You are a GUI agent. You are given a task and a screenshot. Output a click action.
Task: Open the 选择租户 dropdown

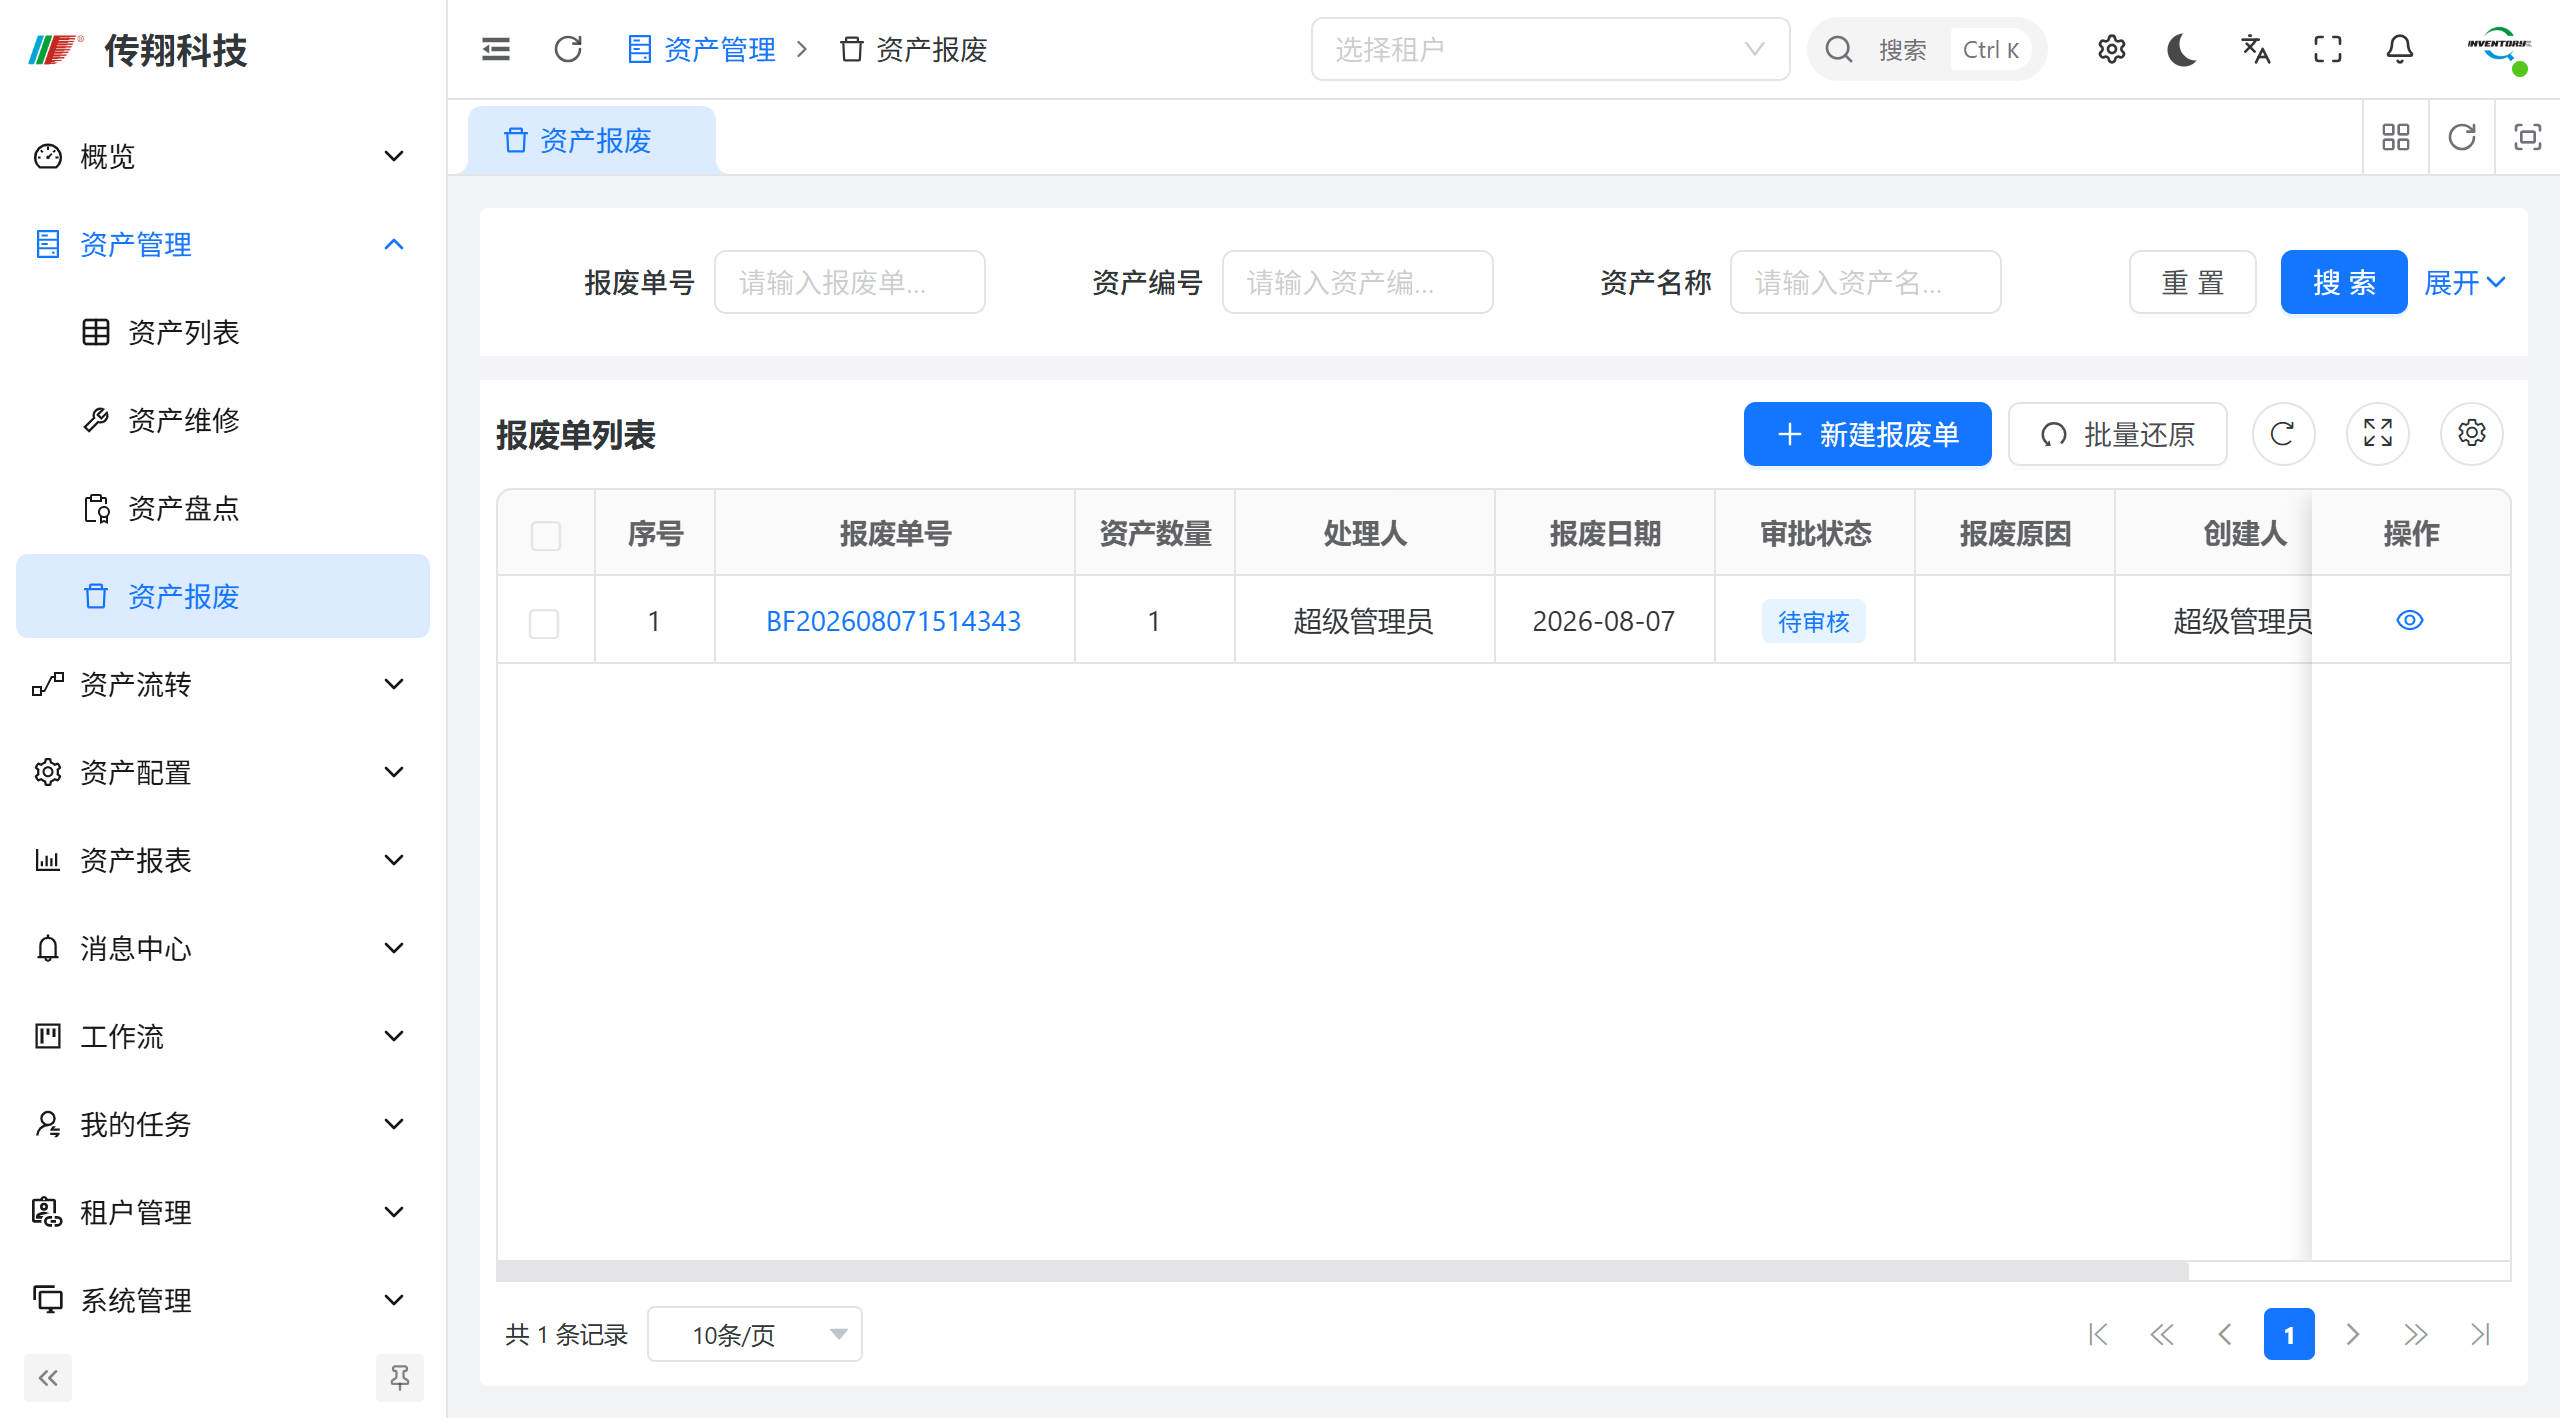click(1550, 49)
